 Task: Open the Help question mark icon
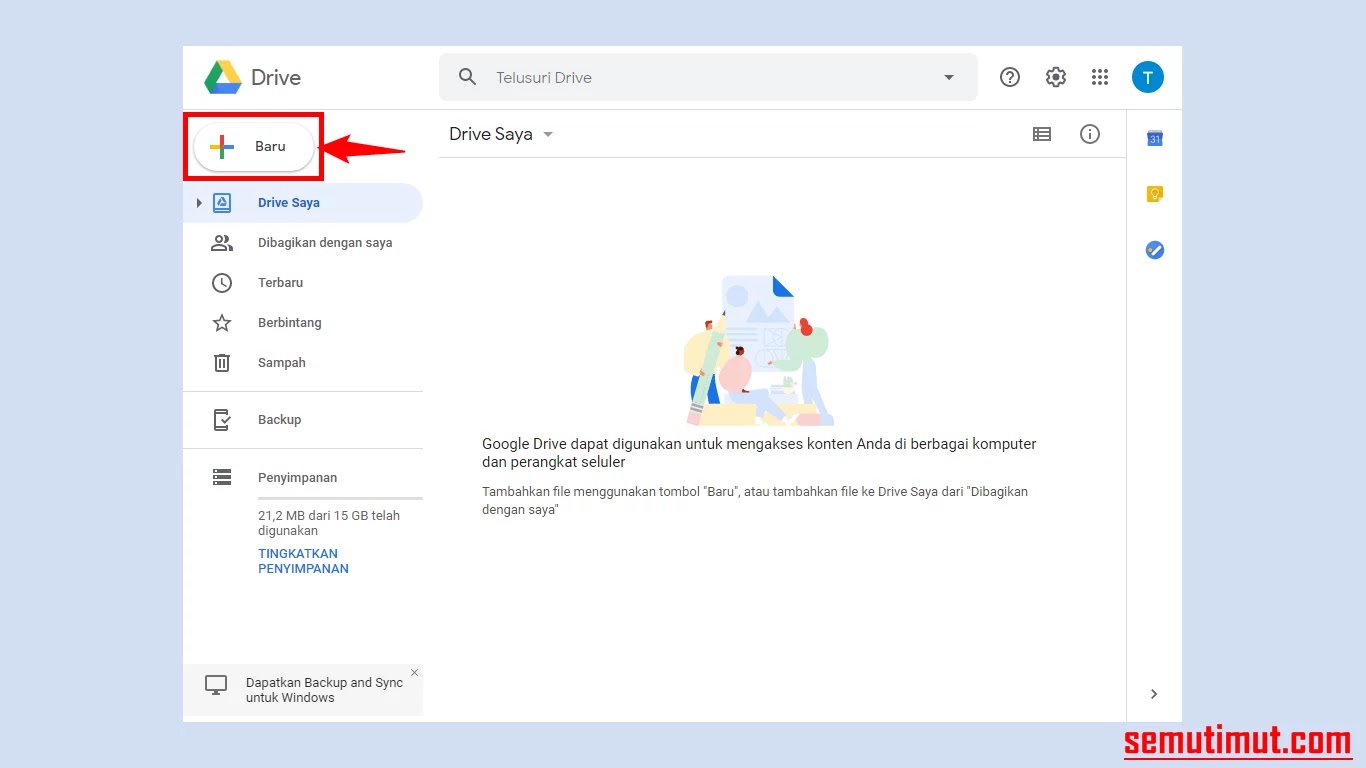[1010, 77]
